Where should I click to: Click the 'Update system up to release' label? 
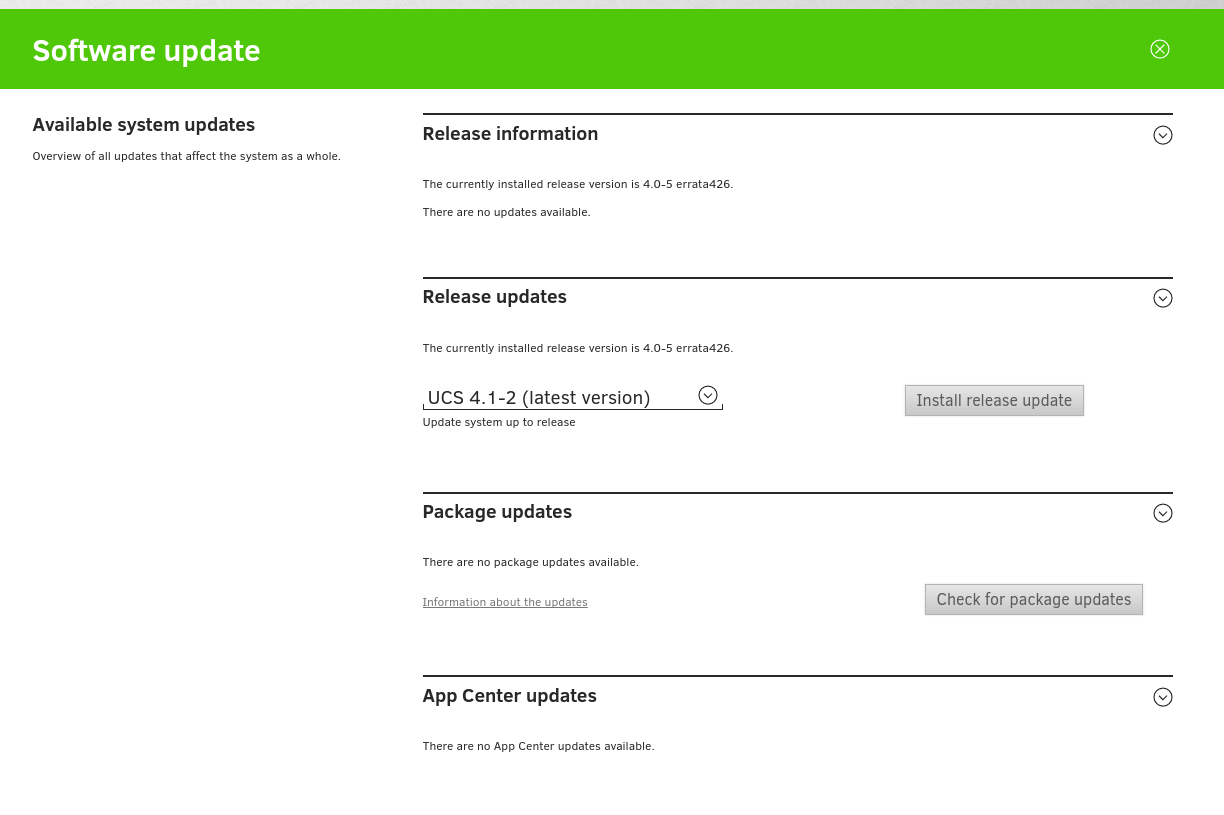click(x=499, y=422)
